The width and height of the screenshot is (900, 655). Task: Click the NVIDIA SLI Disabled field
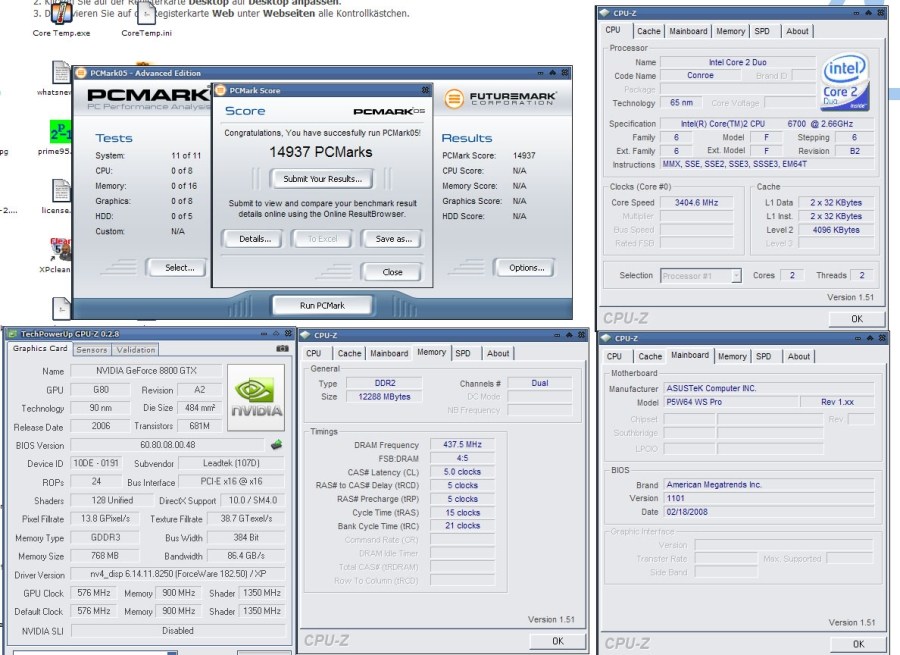click(177, 630)
